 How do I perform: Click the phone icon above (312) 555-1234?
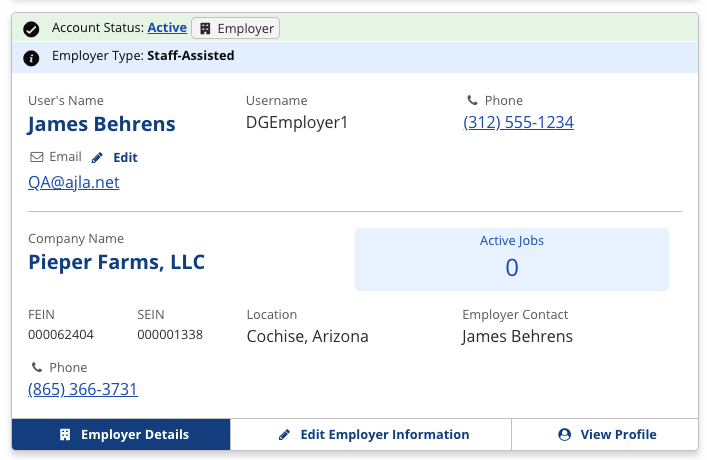(x=472, y=100)
